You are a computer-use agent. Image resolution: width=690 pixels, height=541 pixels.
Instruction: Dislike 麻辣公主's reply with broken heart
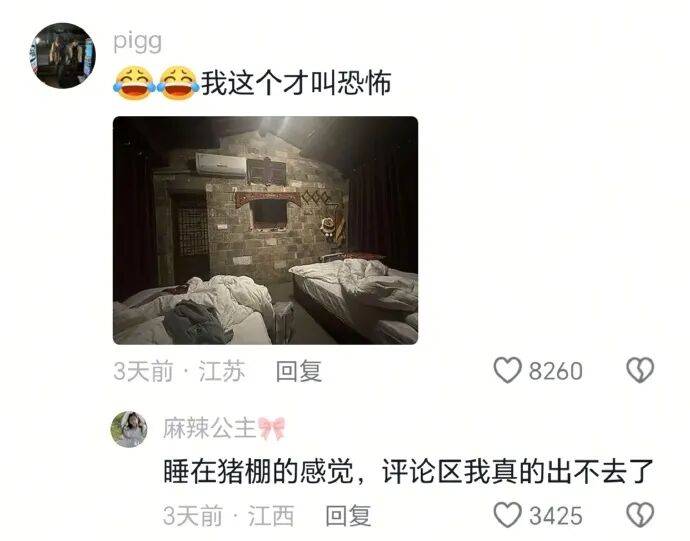click(x=640, y=515)
